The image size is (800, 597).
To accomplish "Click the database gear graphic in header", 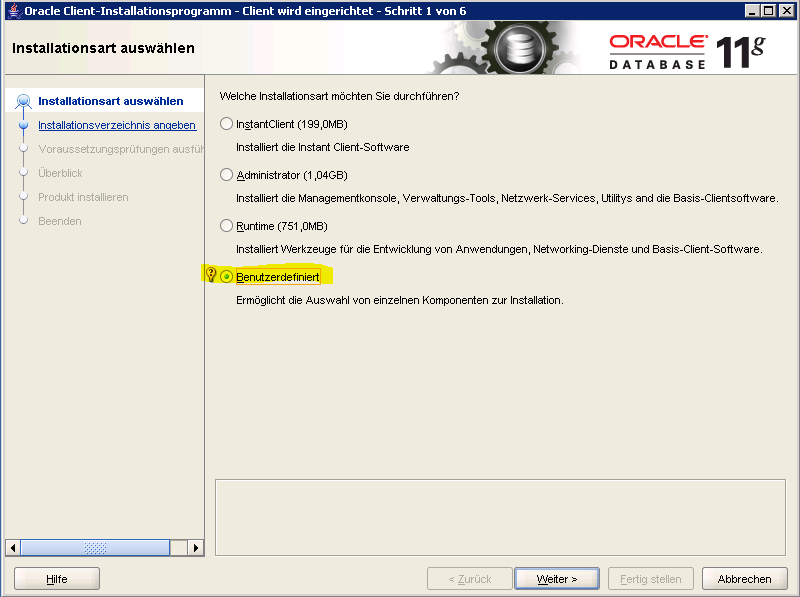I will point(519,48).
